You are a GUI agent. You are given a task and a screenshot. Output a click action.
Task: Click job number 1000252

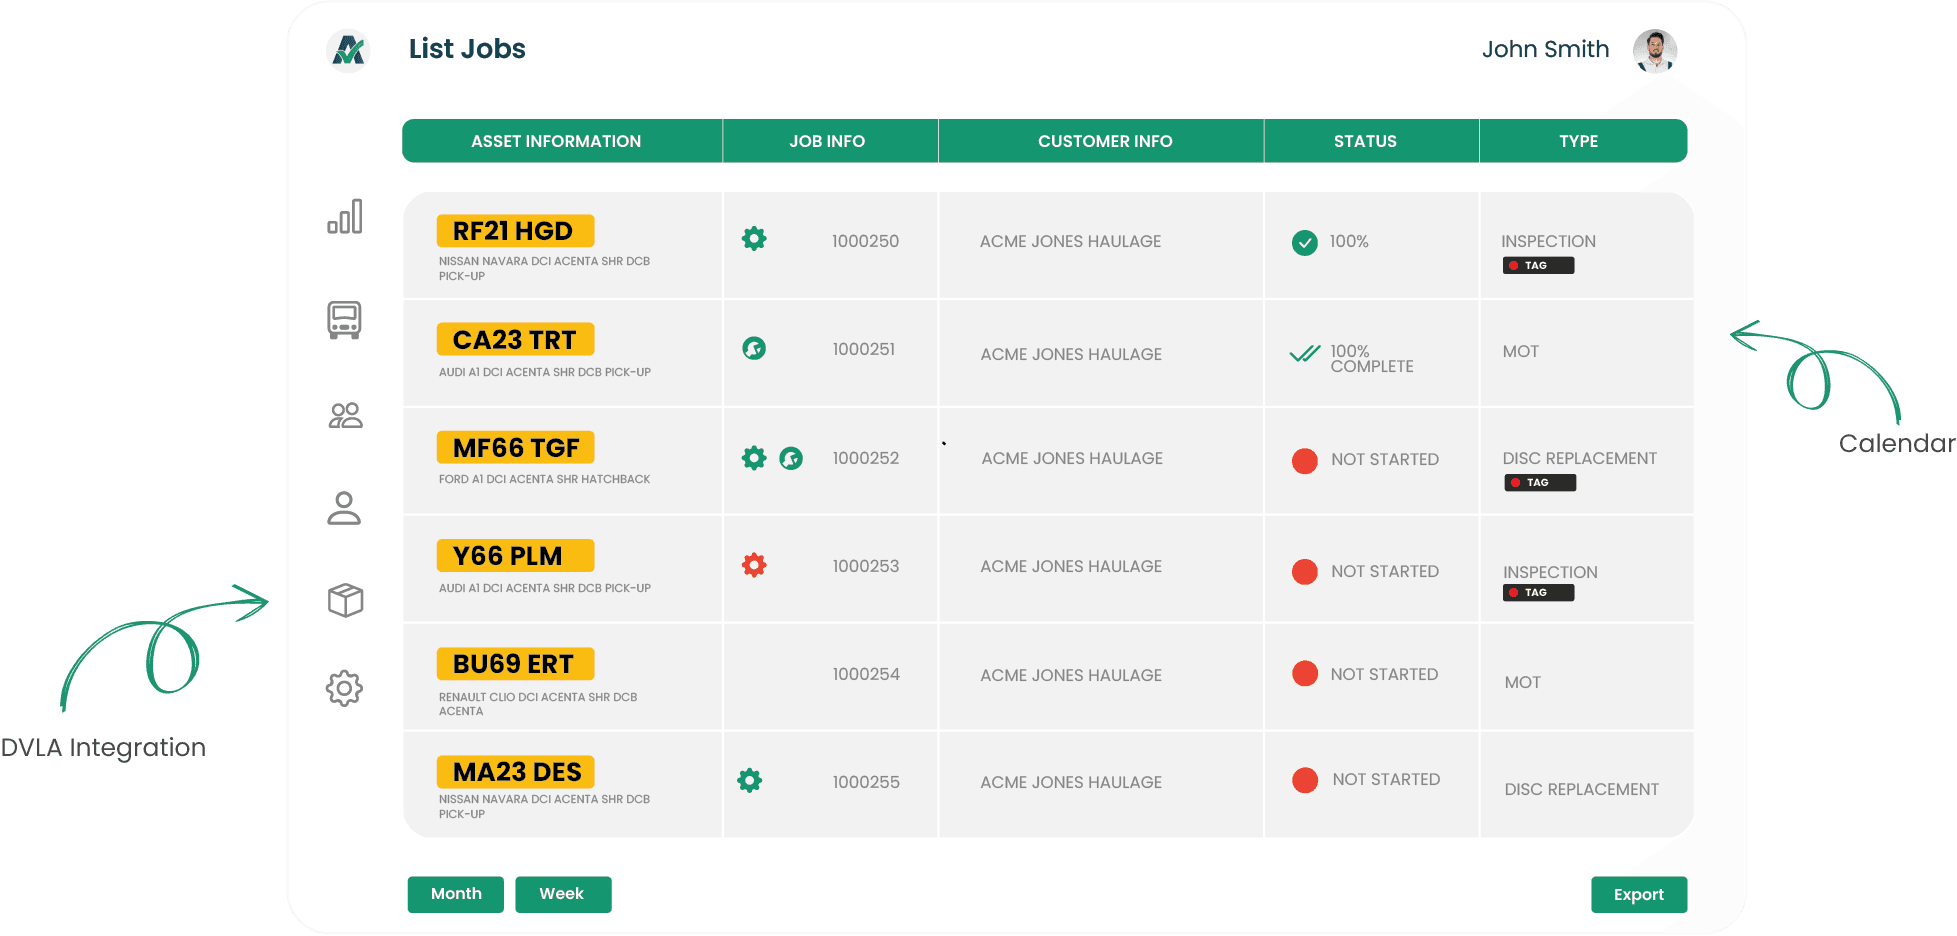pos(866,458)
